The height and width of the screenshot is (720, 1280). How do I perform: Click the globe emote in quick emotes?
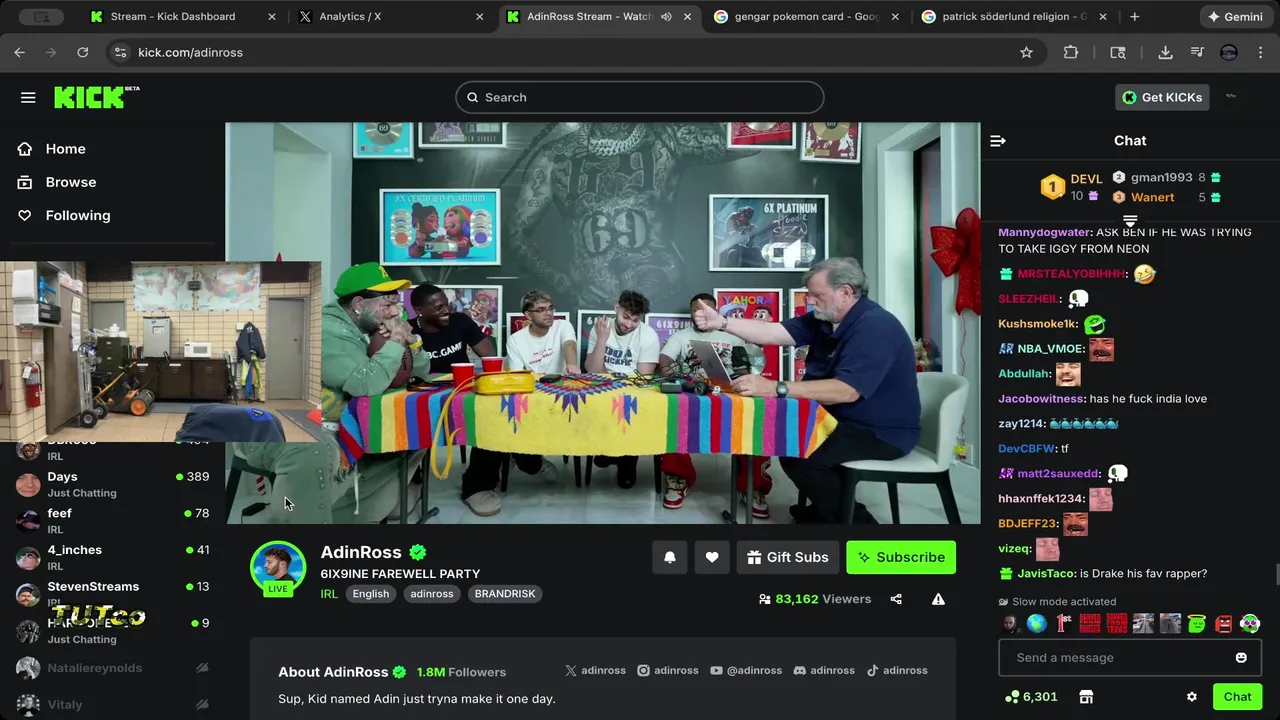[1036, 624]
